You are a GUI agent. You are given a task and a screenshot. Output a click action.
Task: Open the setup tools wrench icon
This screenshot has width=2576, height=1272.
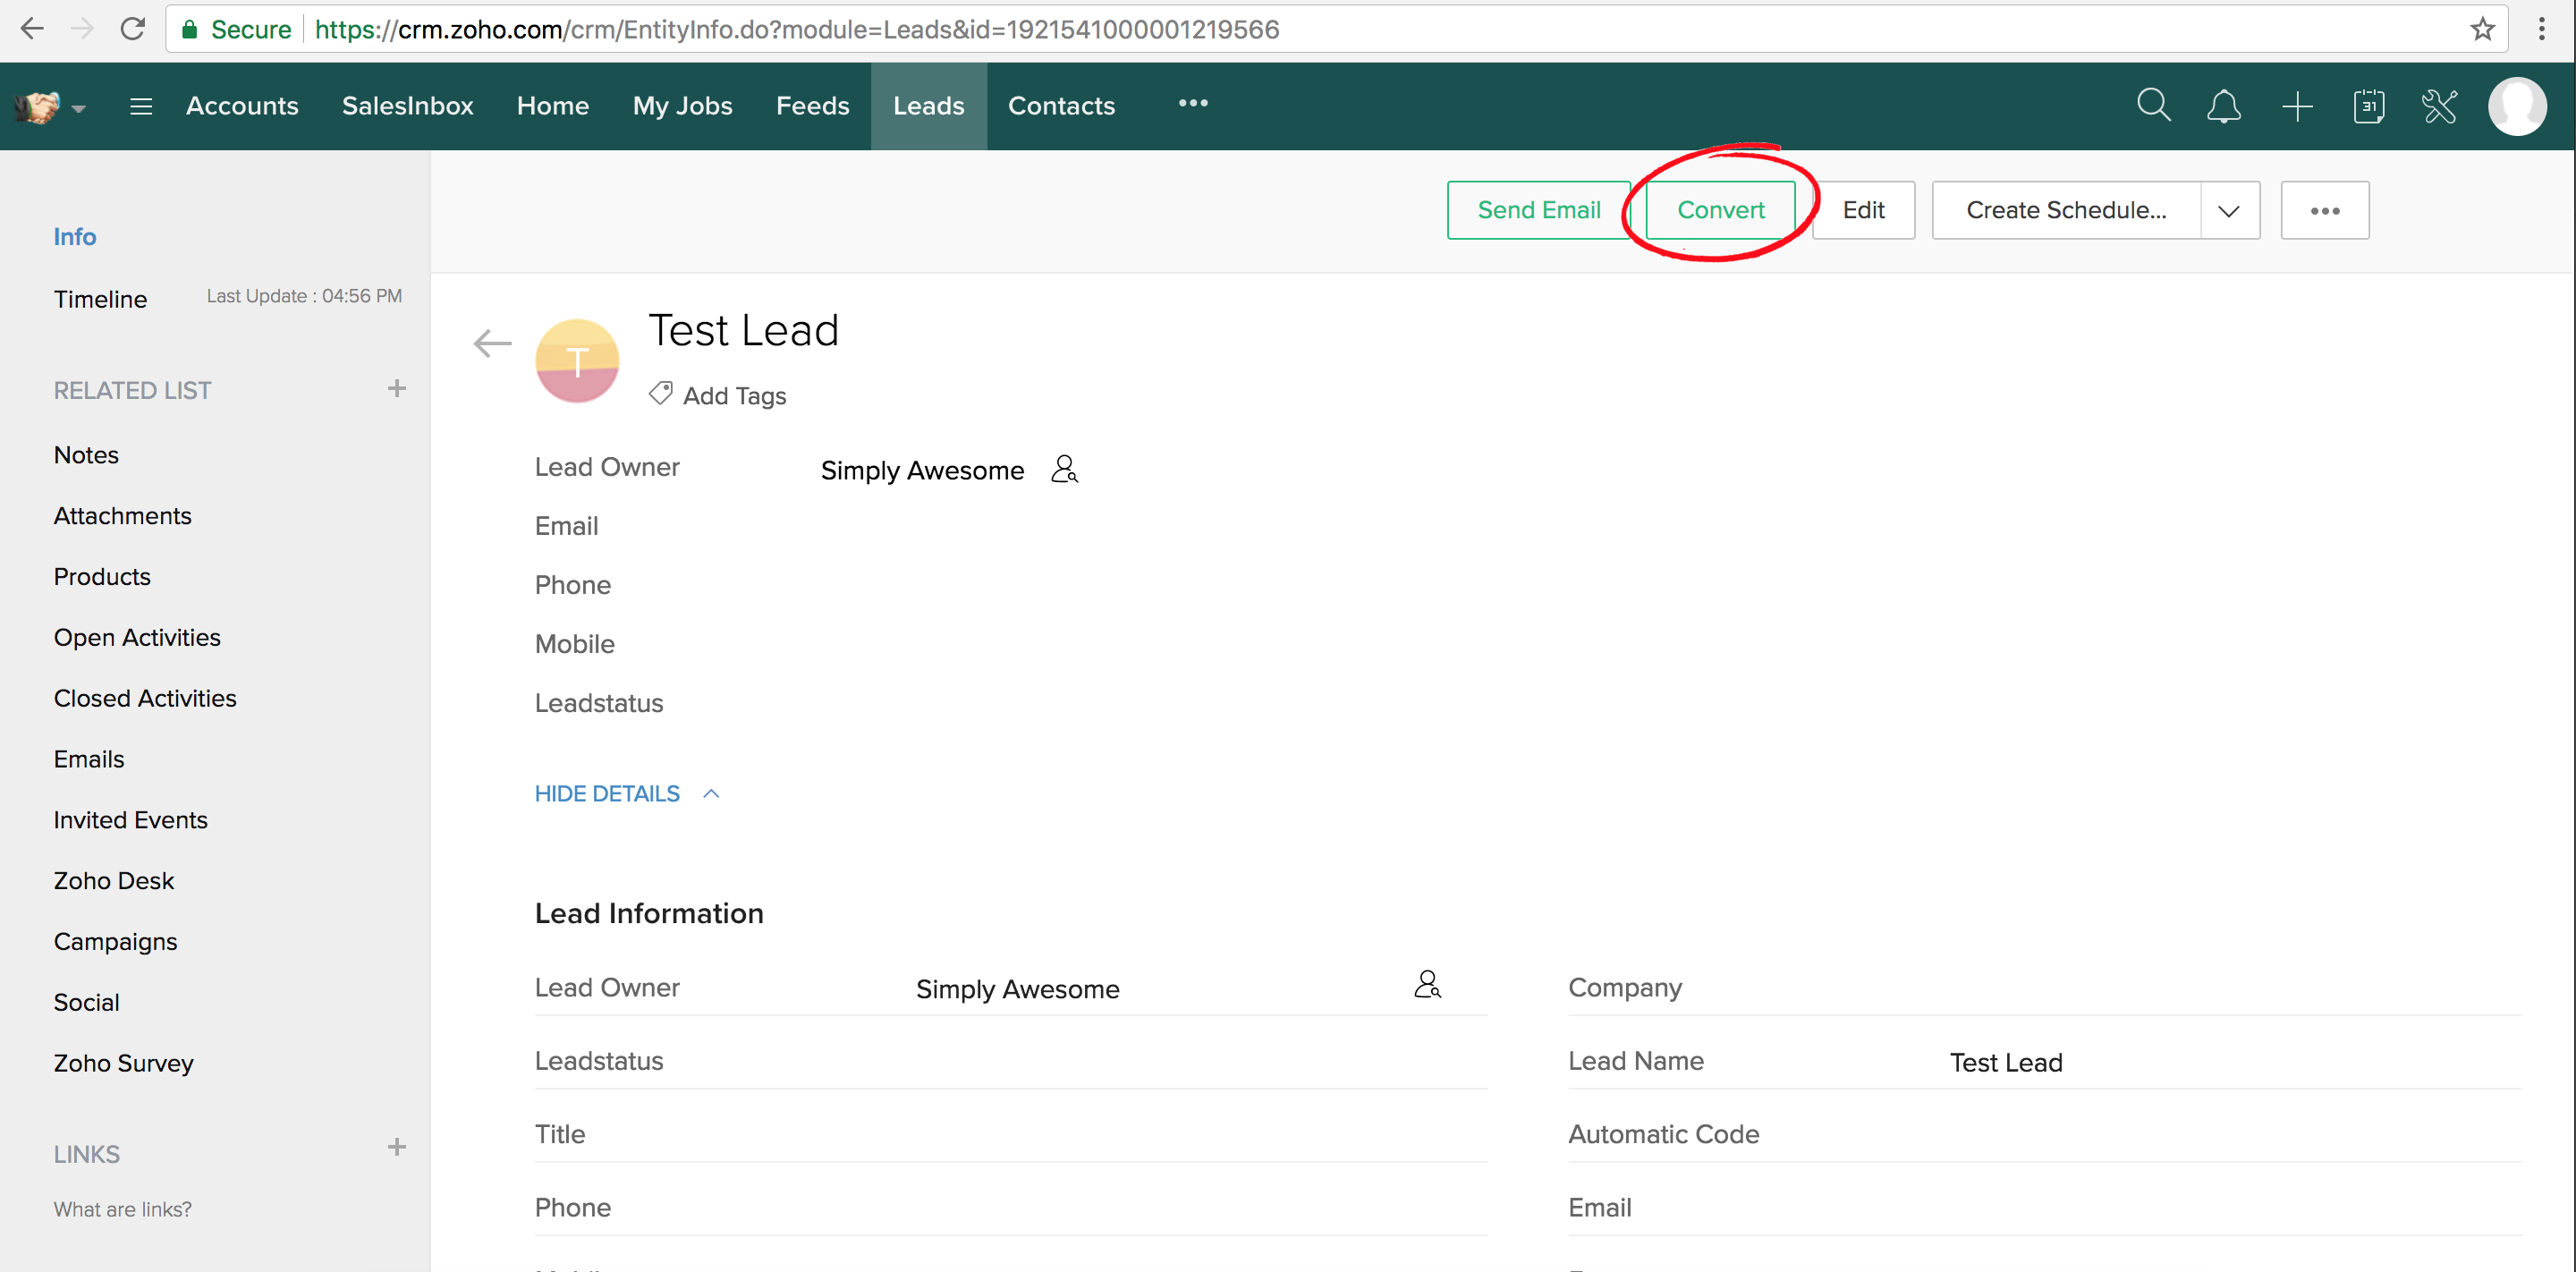2439,106
